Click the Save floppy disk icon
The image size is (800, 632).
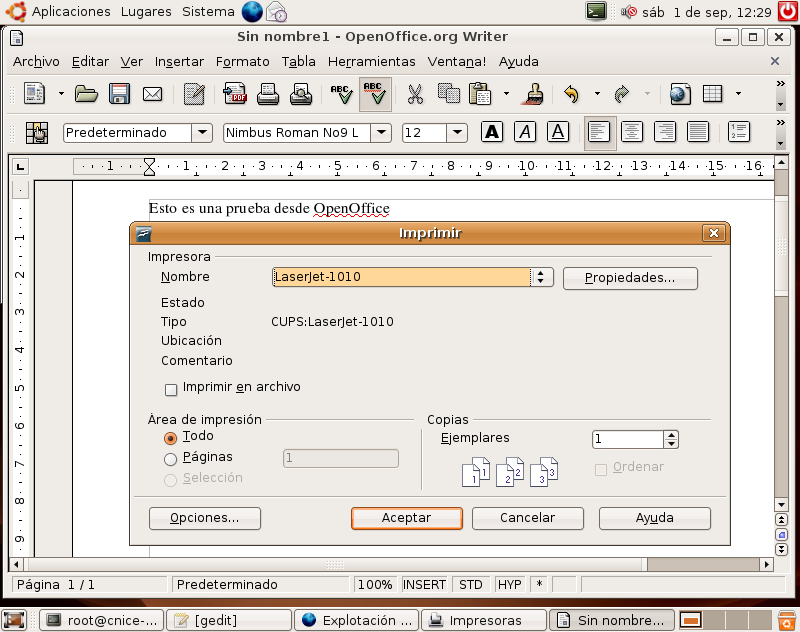coord(119,95)
